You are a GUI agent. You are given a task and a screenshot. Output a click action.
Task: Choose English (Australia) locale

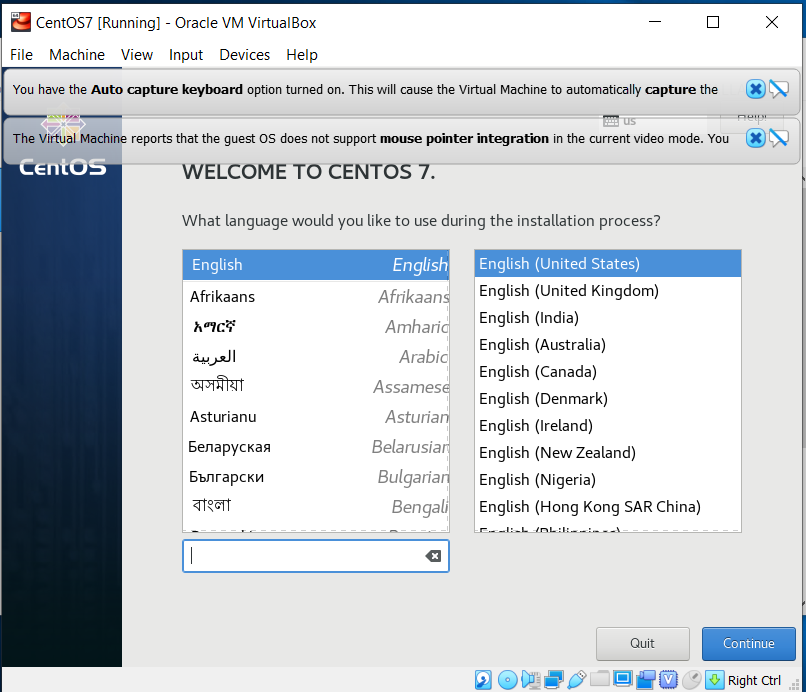pos(608,345)
